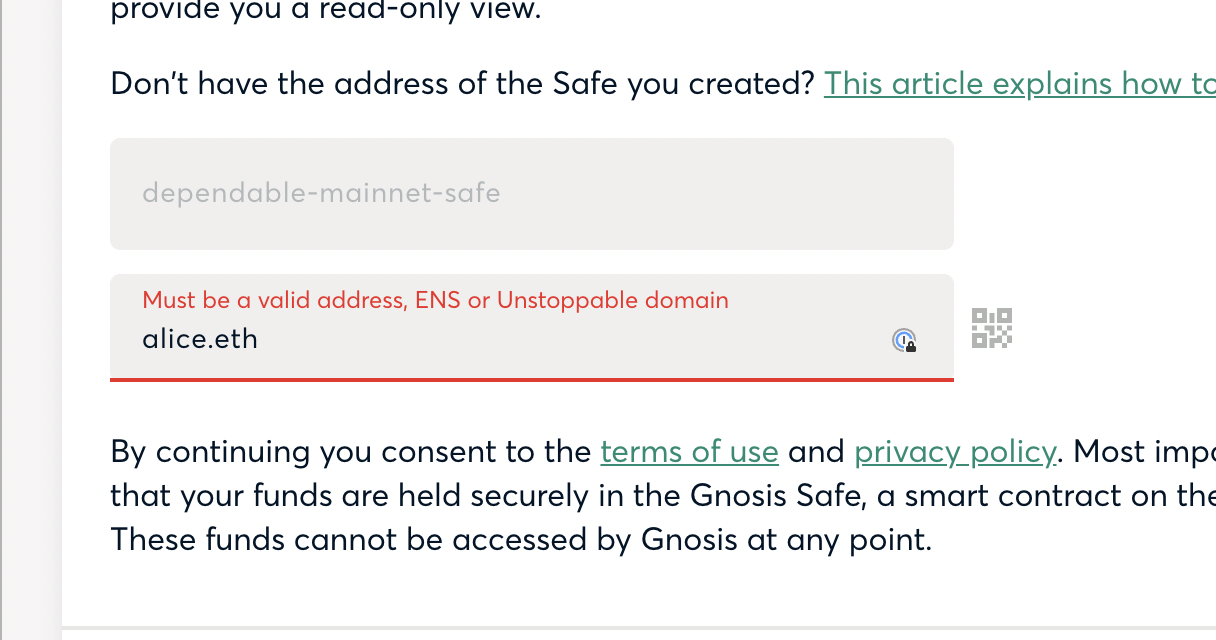Screen dimensions: 1216x640
Task: Open the QR code scanner for the address
Action: (991, 327)
